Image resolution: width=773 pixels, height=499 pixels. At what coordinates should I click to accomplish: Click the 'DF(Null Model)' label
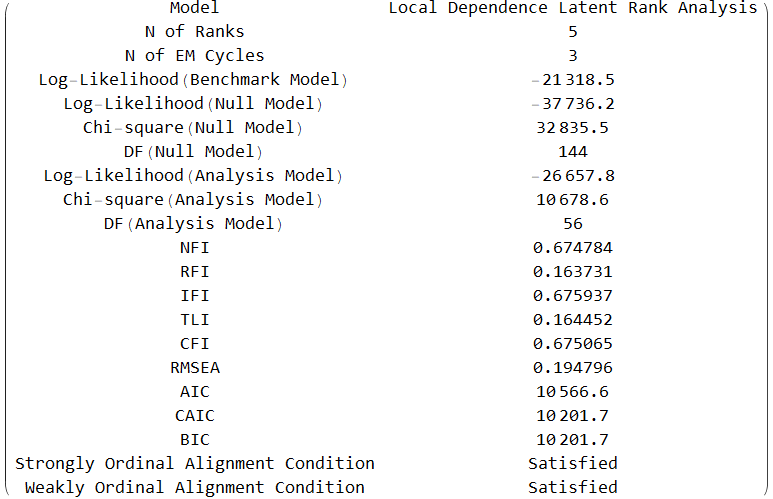point(194,152)
